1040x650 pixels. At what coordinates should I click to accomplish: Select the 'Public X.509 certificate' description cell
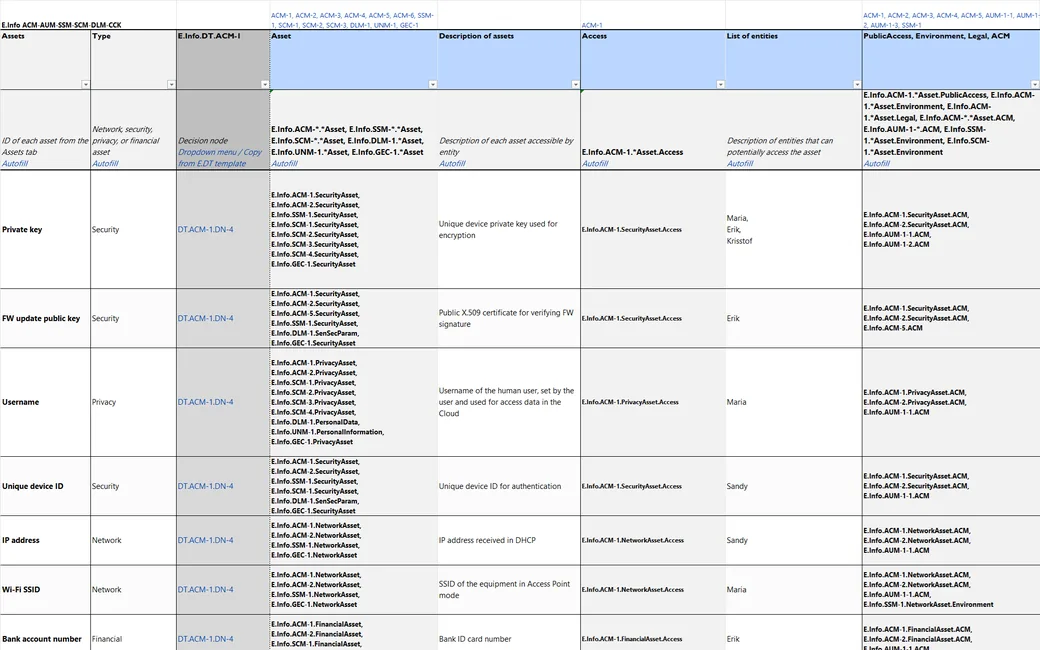tap(509, 318)
